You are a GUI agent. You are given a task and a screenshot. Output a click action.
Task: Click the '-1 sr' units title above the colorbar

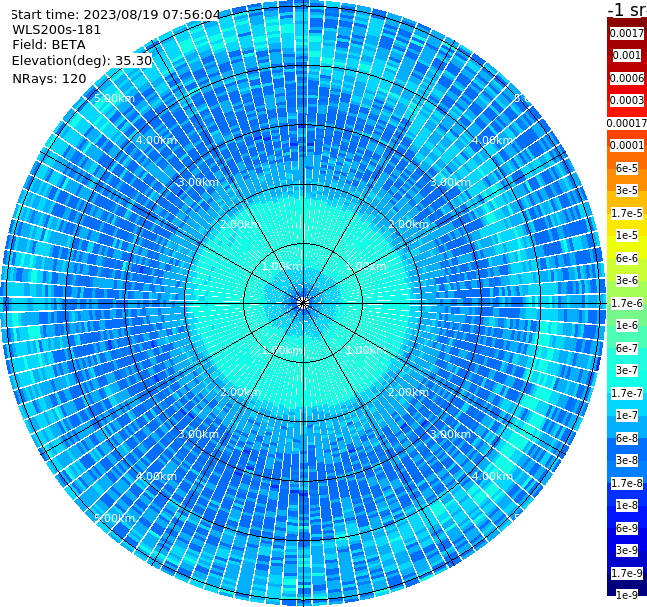point(627,9)
